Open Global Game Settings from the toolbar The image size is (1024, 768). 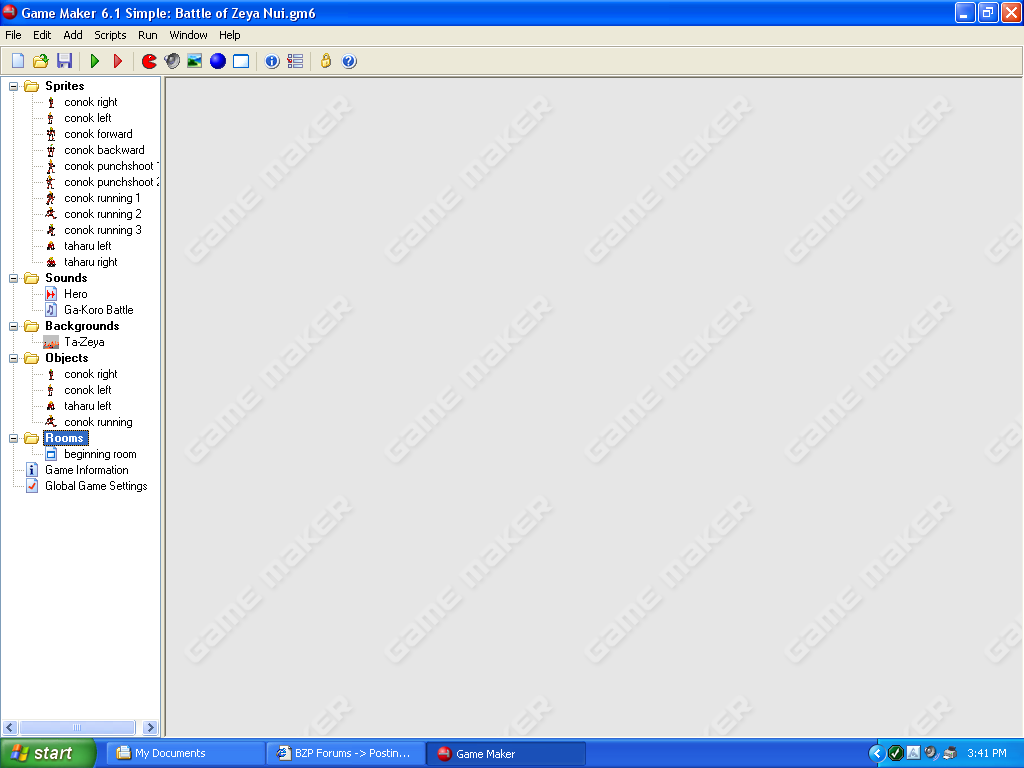[x=294, y=61]
